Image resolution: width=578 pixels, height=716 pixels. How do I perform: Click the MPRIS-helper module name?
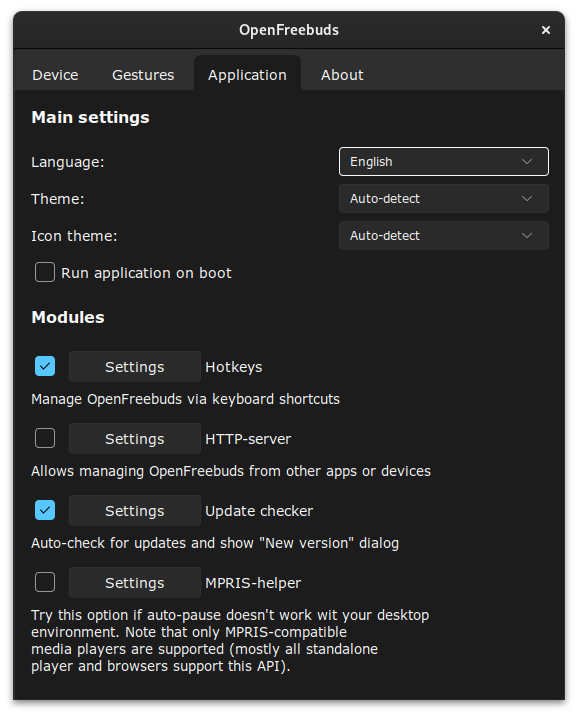(x=253, y=583)
